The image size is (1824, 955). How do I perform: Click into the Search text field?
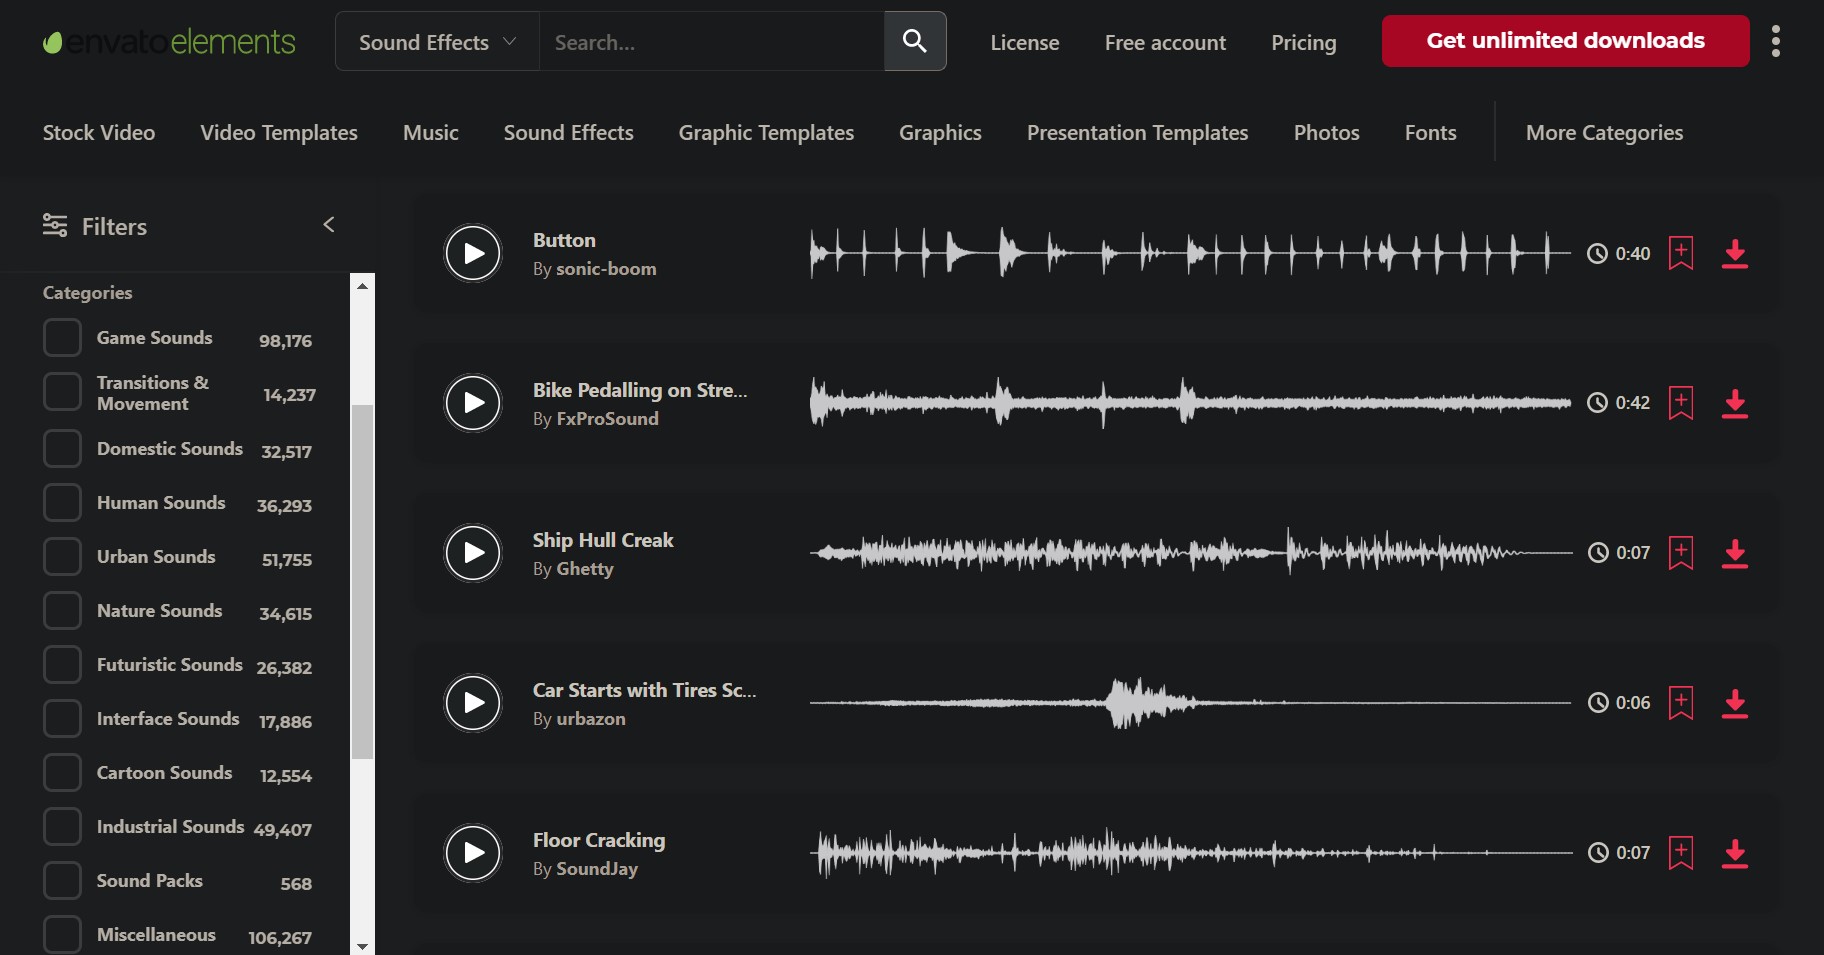(x=712, y=41)
